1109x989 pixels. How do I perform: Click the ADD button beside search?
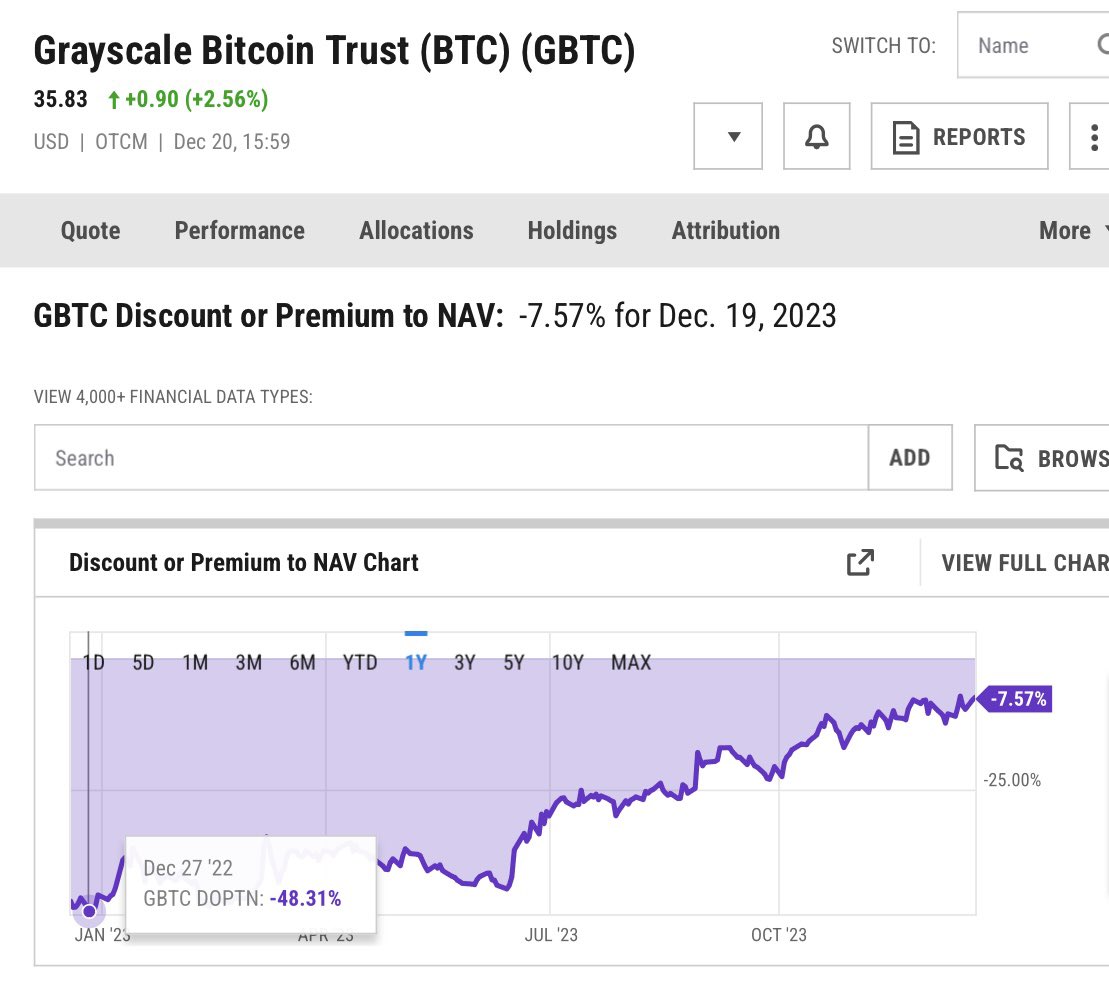(x=910, y=458)
